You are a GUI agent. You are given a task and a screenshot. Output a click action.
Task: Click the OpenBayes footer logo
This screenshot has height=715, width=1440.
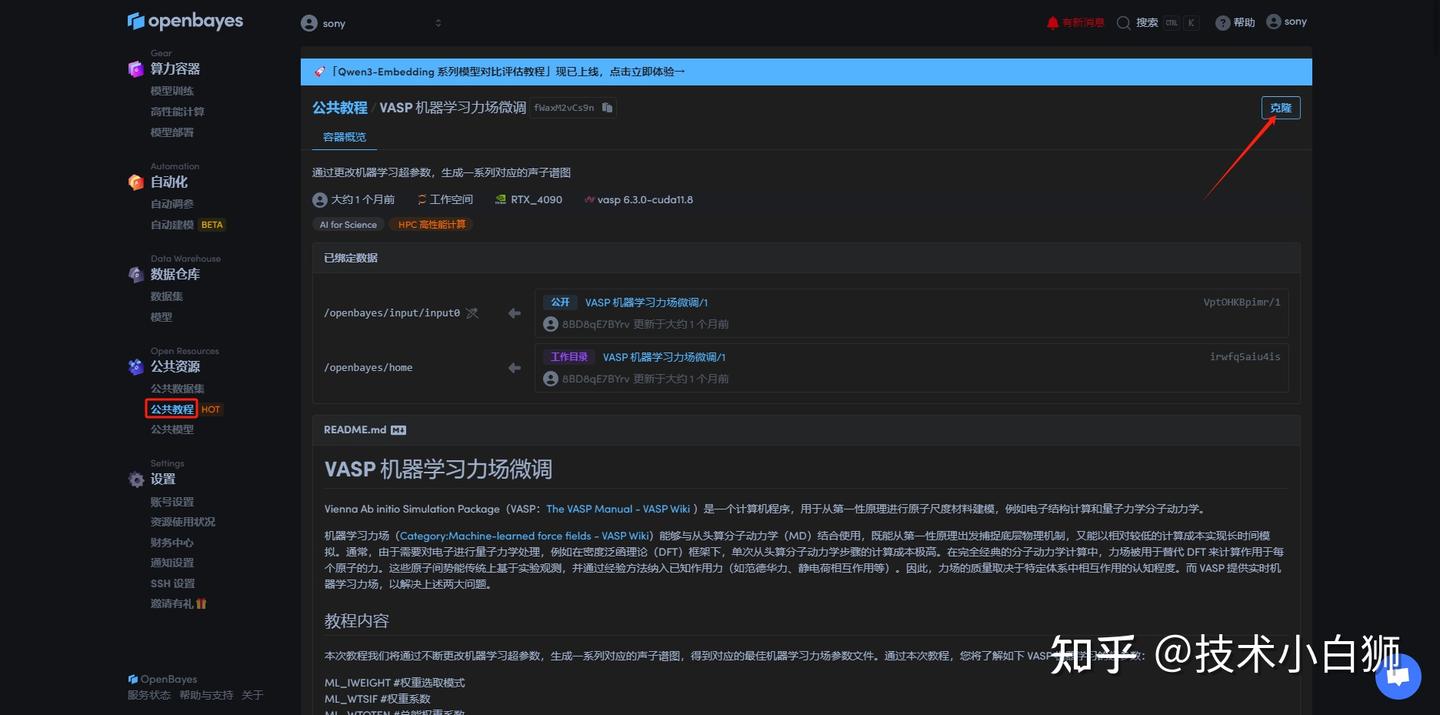pyautogui.click(x=162, y=679)
